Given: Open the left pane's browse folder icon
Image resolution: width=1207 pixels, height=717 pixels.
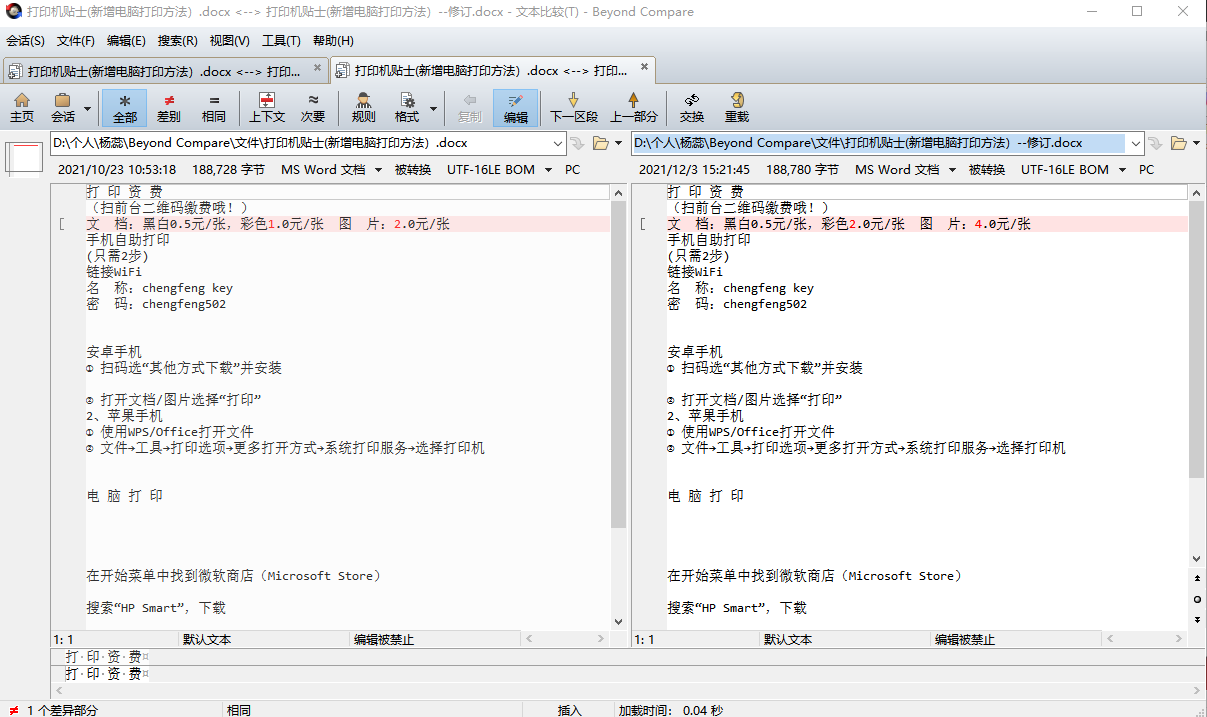Looking at the screenshot, I should point(601,143).
